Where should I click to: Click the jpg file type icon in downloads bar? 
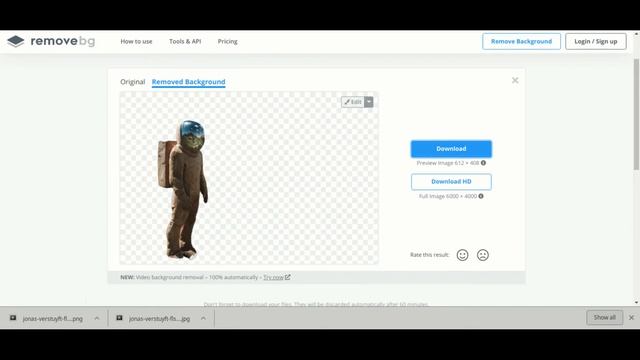119,318
